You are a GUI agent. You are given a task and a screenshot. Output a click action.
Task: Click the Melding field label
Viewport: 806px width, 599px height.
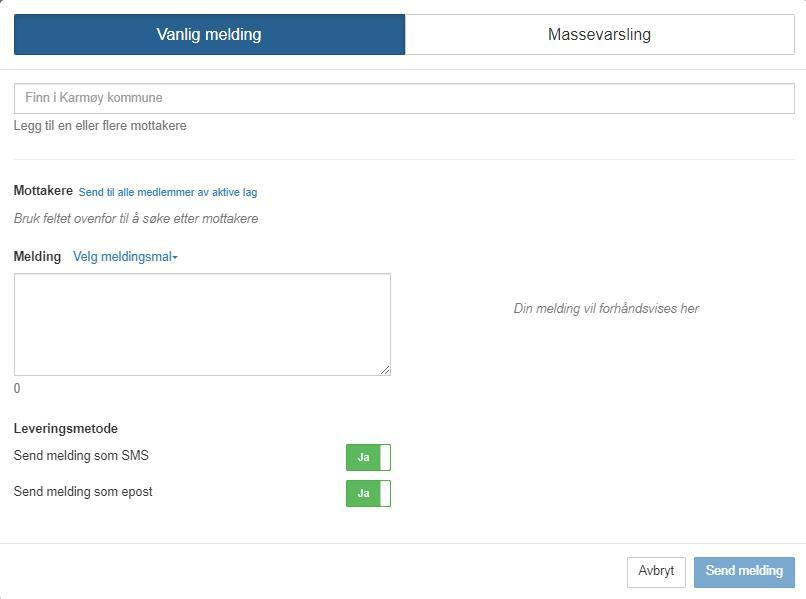click(x=37, y=257)
